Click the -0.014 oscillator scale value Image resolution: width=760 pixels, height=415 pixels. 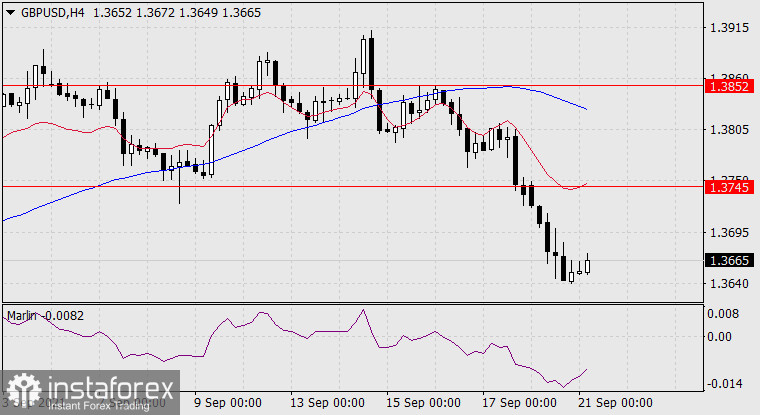pos(725,383)
